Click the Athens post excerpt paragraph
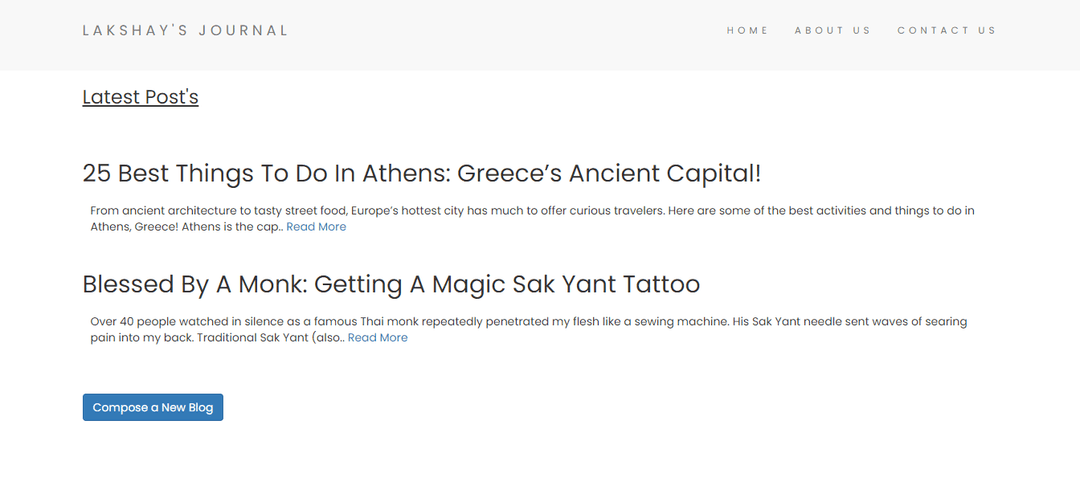Viewport: 1080px width, 498px height. [x=532, y=218]
